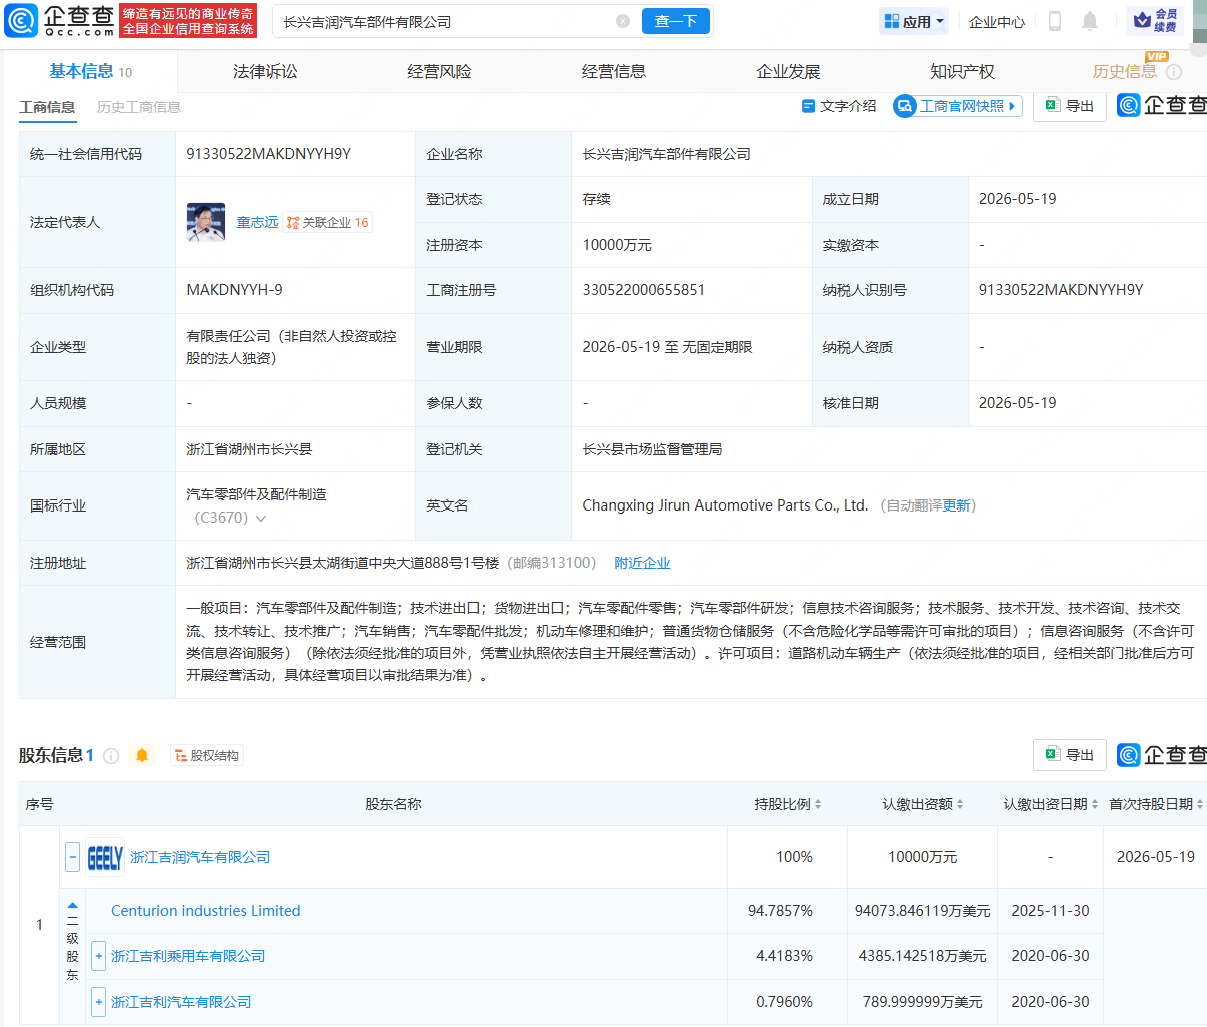
Task: View 关联企业 16 related companies
Action: click(x=327, y=222)
